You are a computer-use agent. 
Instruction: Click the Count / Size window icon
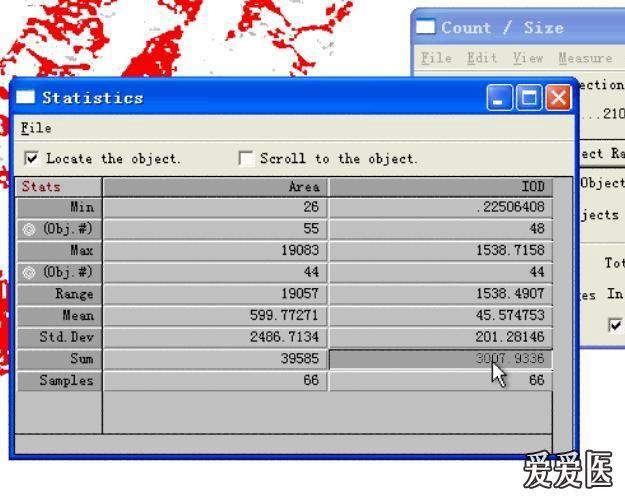click(x=426, y=27)
